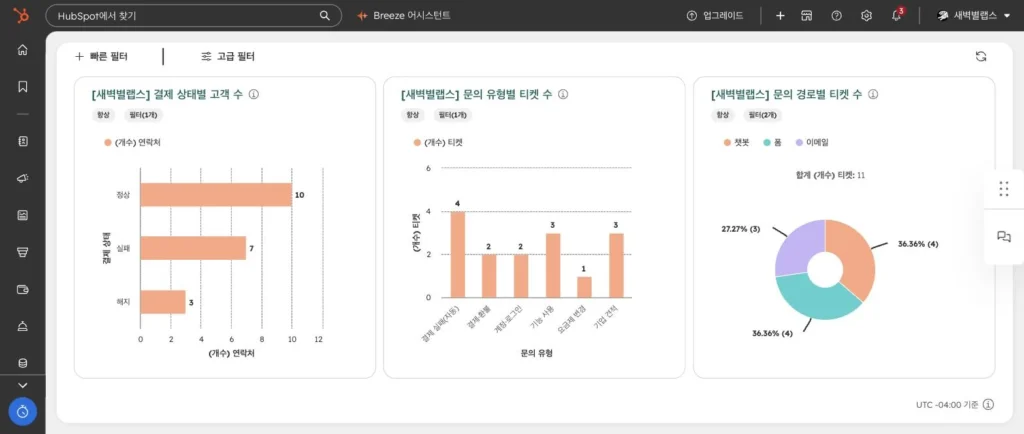Open the CRM contacts icon in sidebar

[23, 141]
